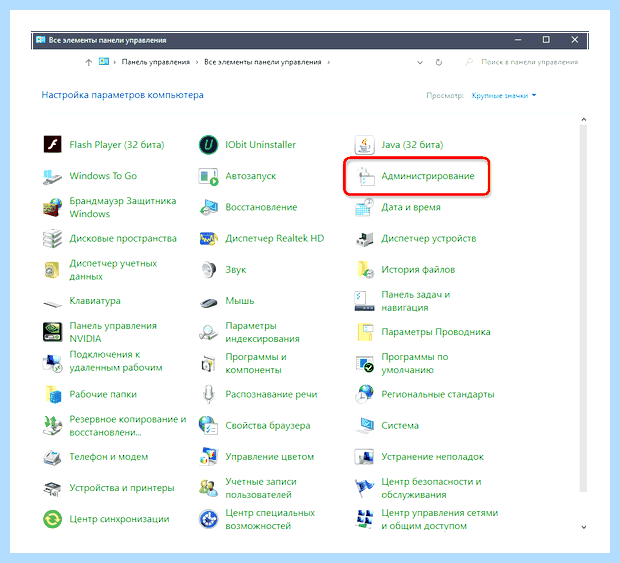Image resolution: width=620 pixels, height=563 pixels.
Task: Click the Распознавание речи microphone icon
Action: click(208, 394)
